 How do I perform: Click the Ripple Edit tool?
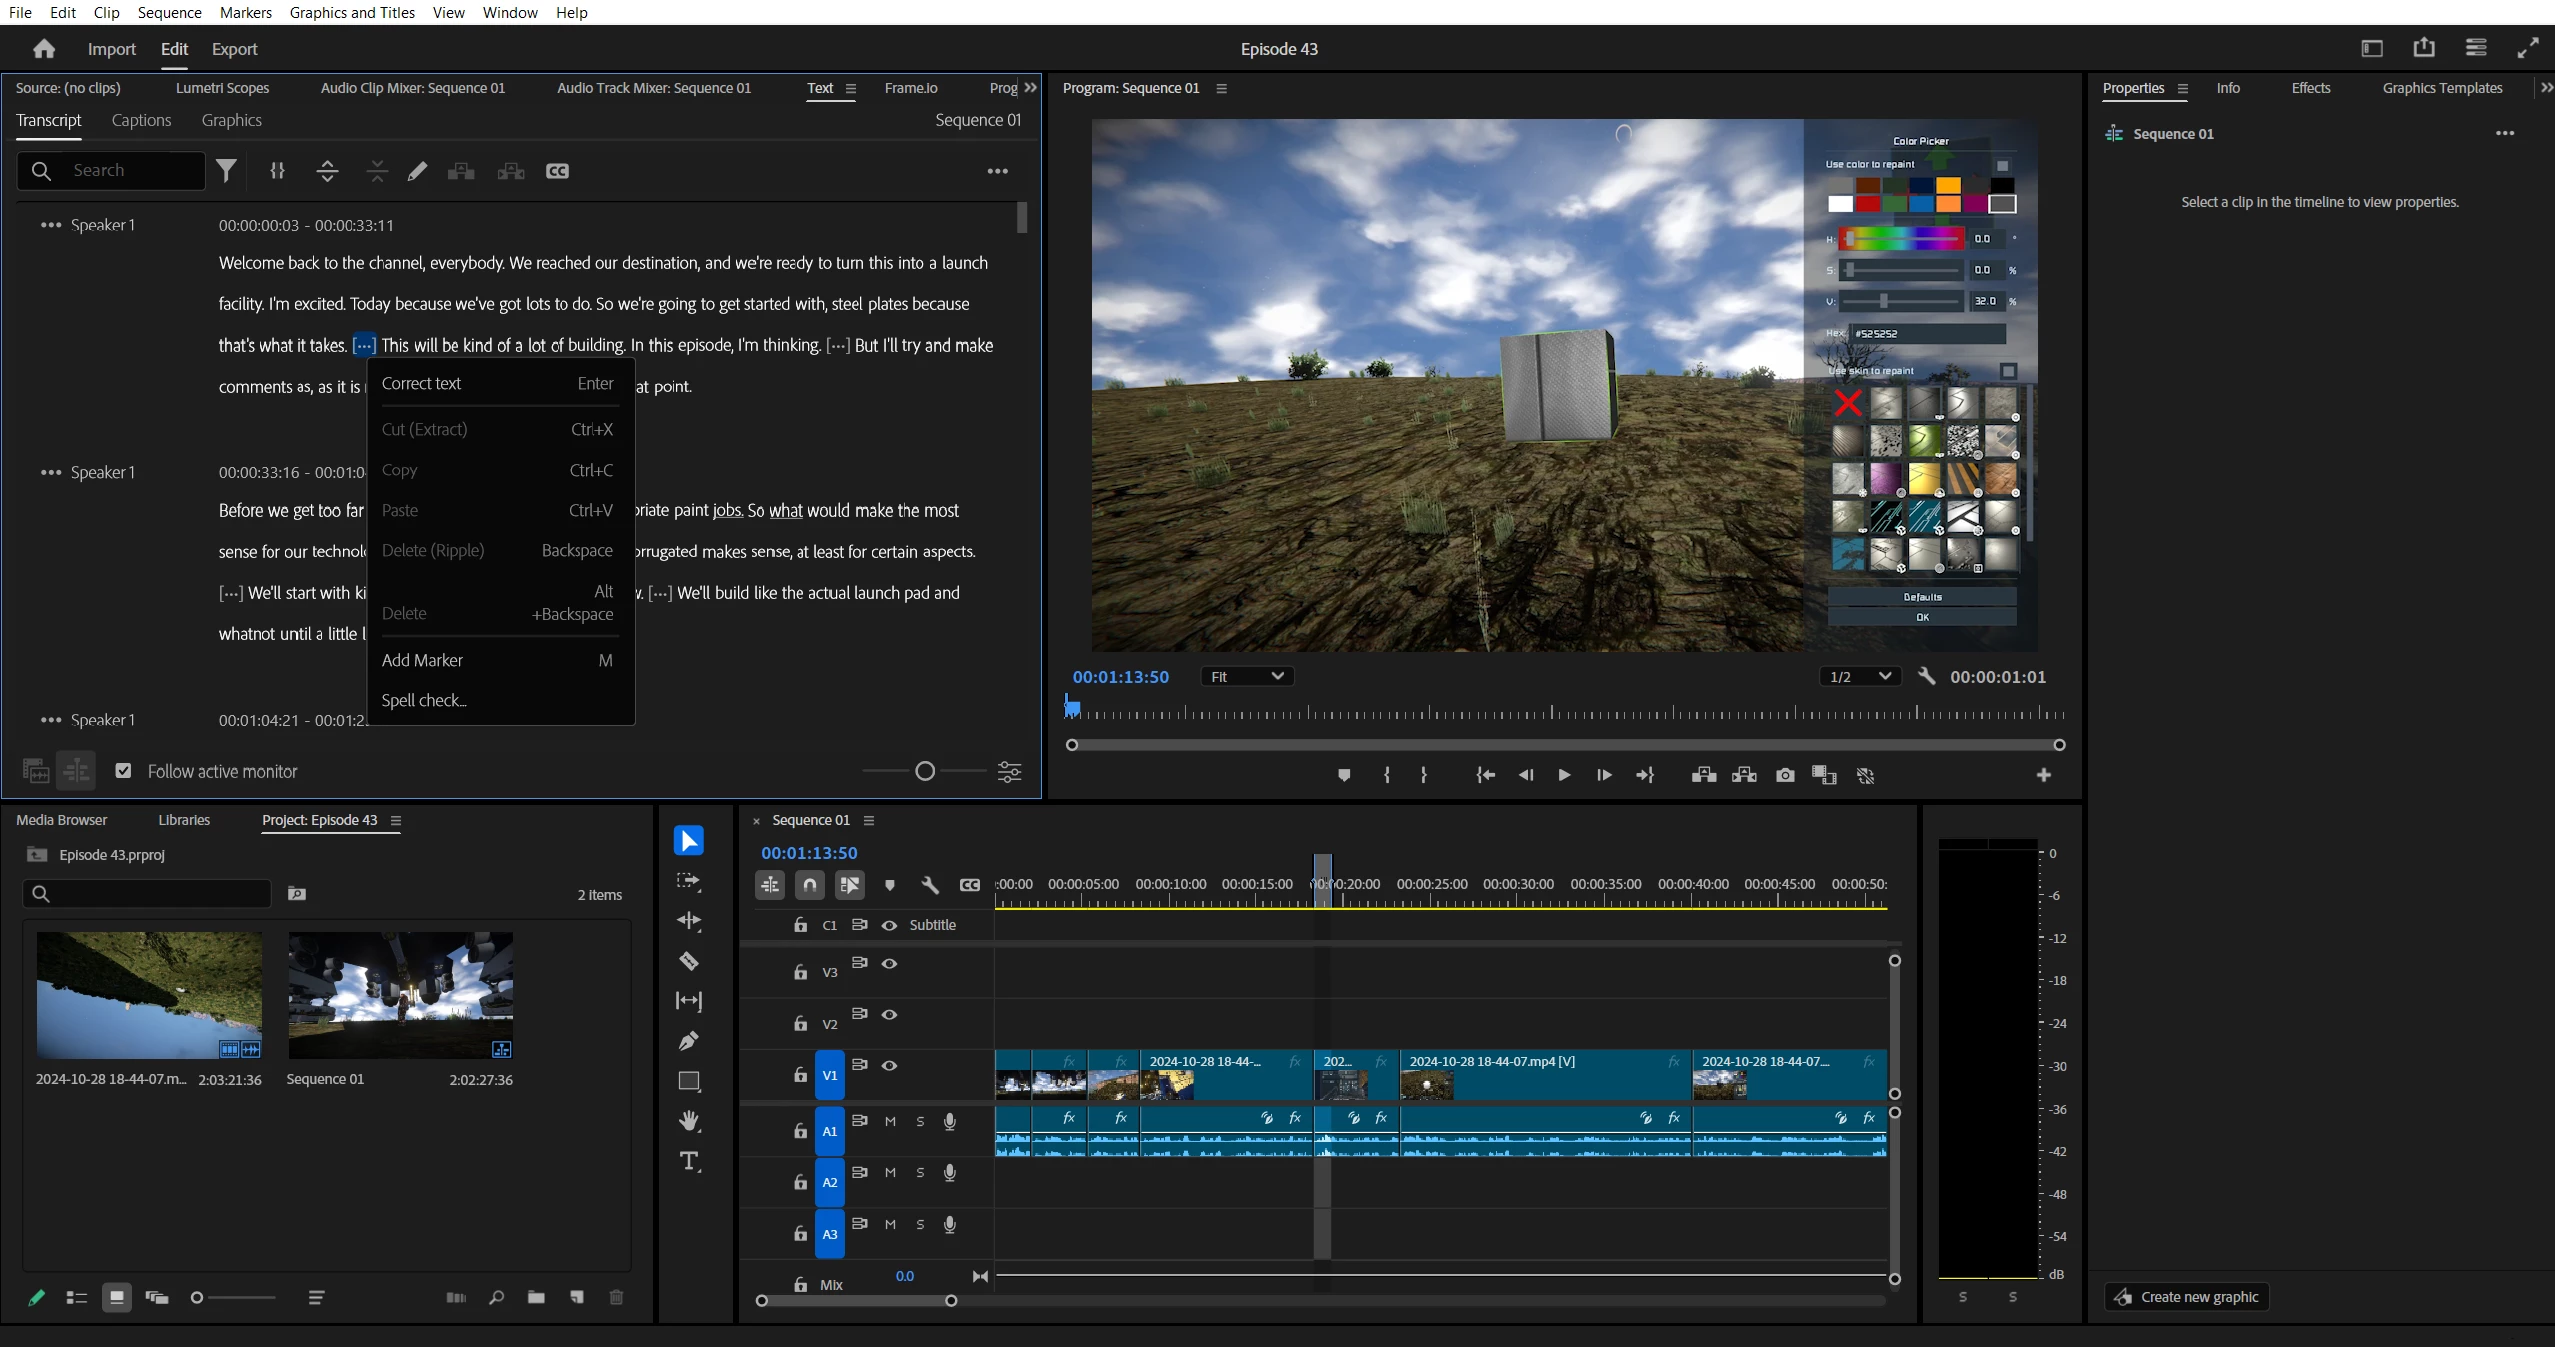click(689, 921)
